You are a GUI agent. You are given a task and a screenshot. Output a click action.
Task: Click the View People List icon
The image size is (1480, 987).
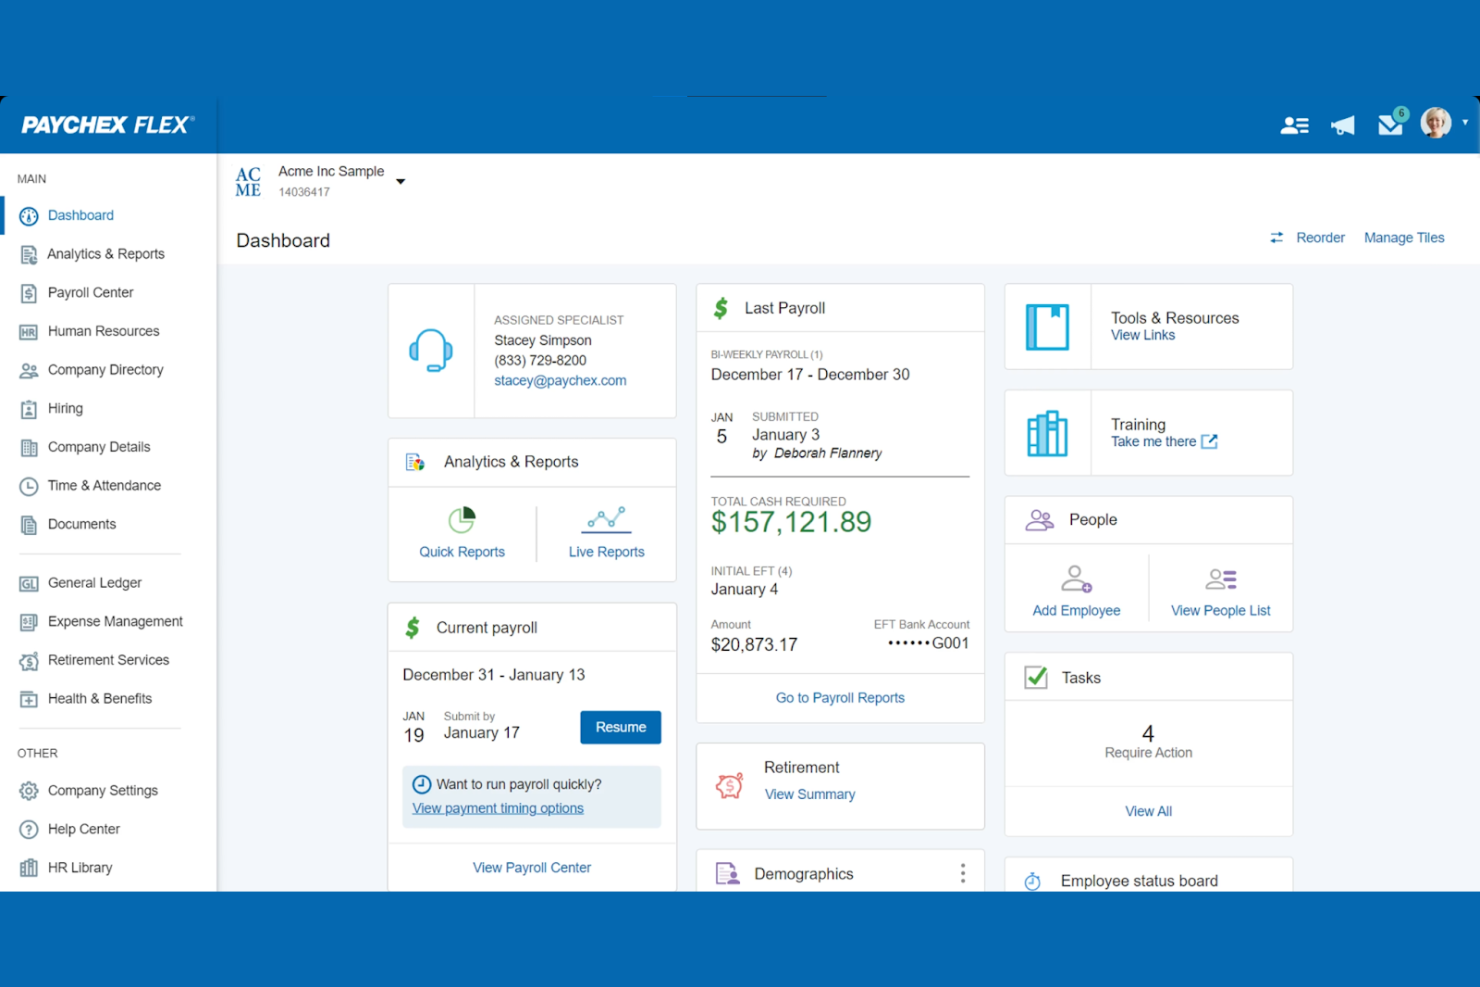1220,578
